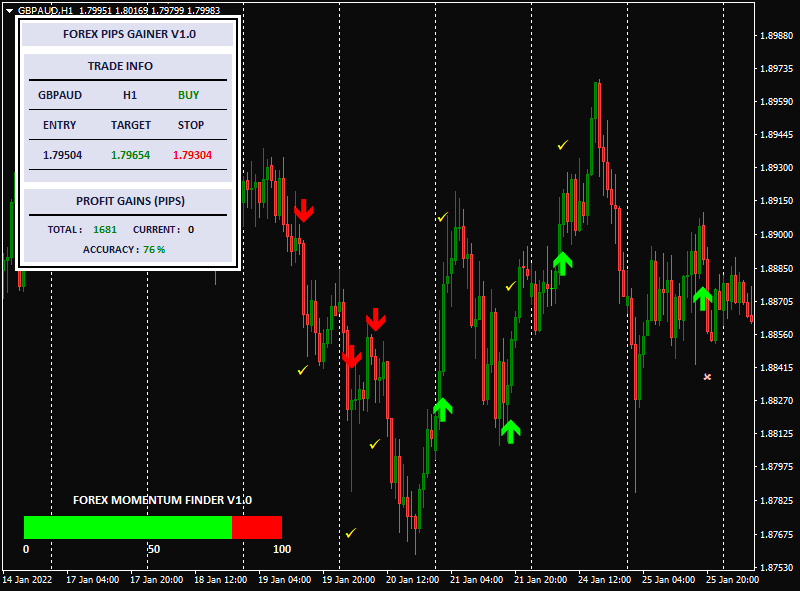Click the red part of momentum bar
Image resolution: width=800 pixels, height=591 pixels.
point(257,527)
